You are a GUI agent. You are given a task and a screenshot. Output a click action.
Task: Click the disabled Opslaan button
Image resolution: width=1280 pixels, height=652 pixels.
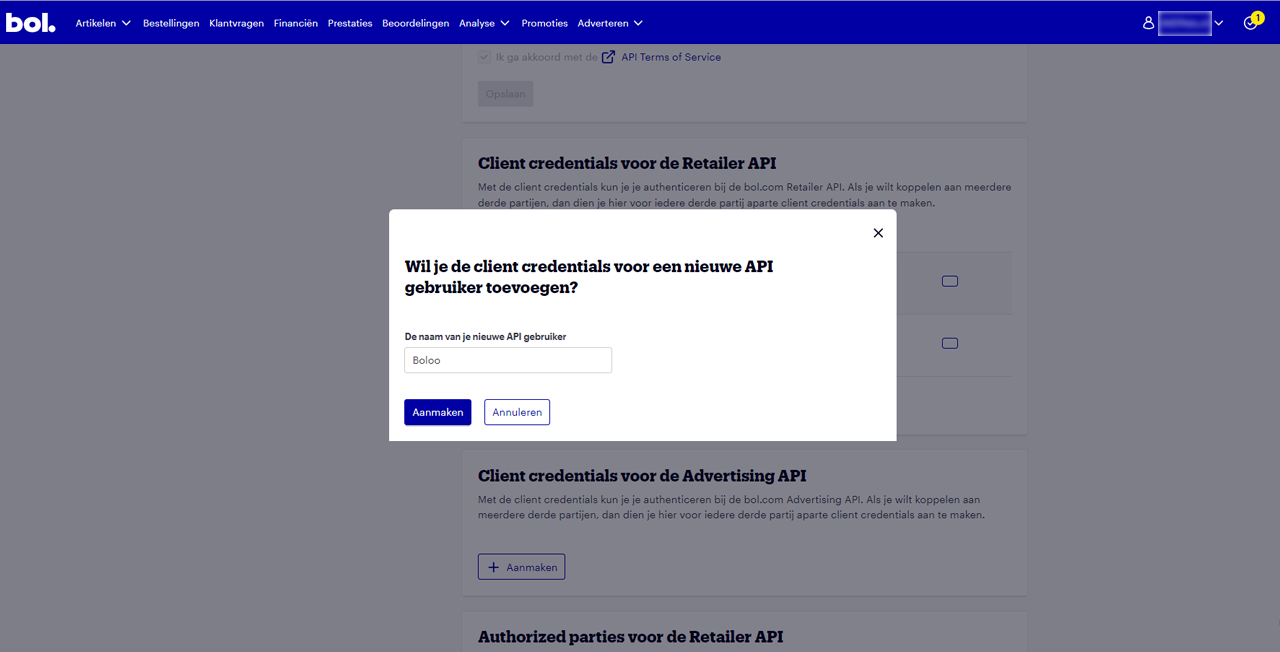505,94
